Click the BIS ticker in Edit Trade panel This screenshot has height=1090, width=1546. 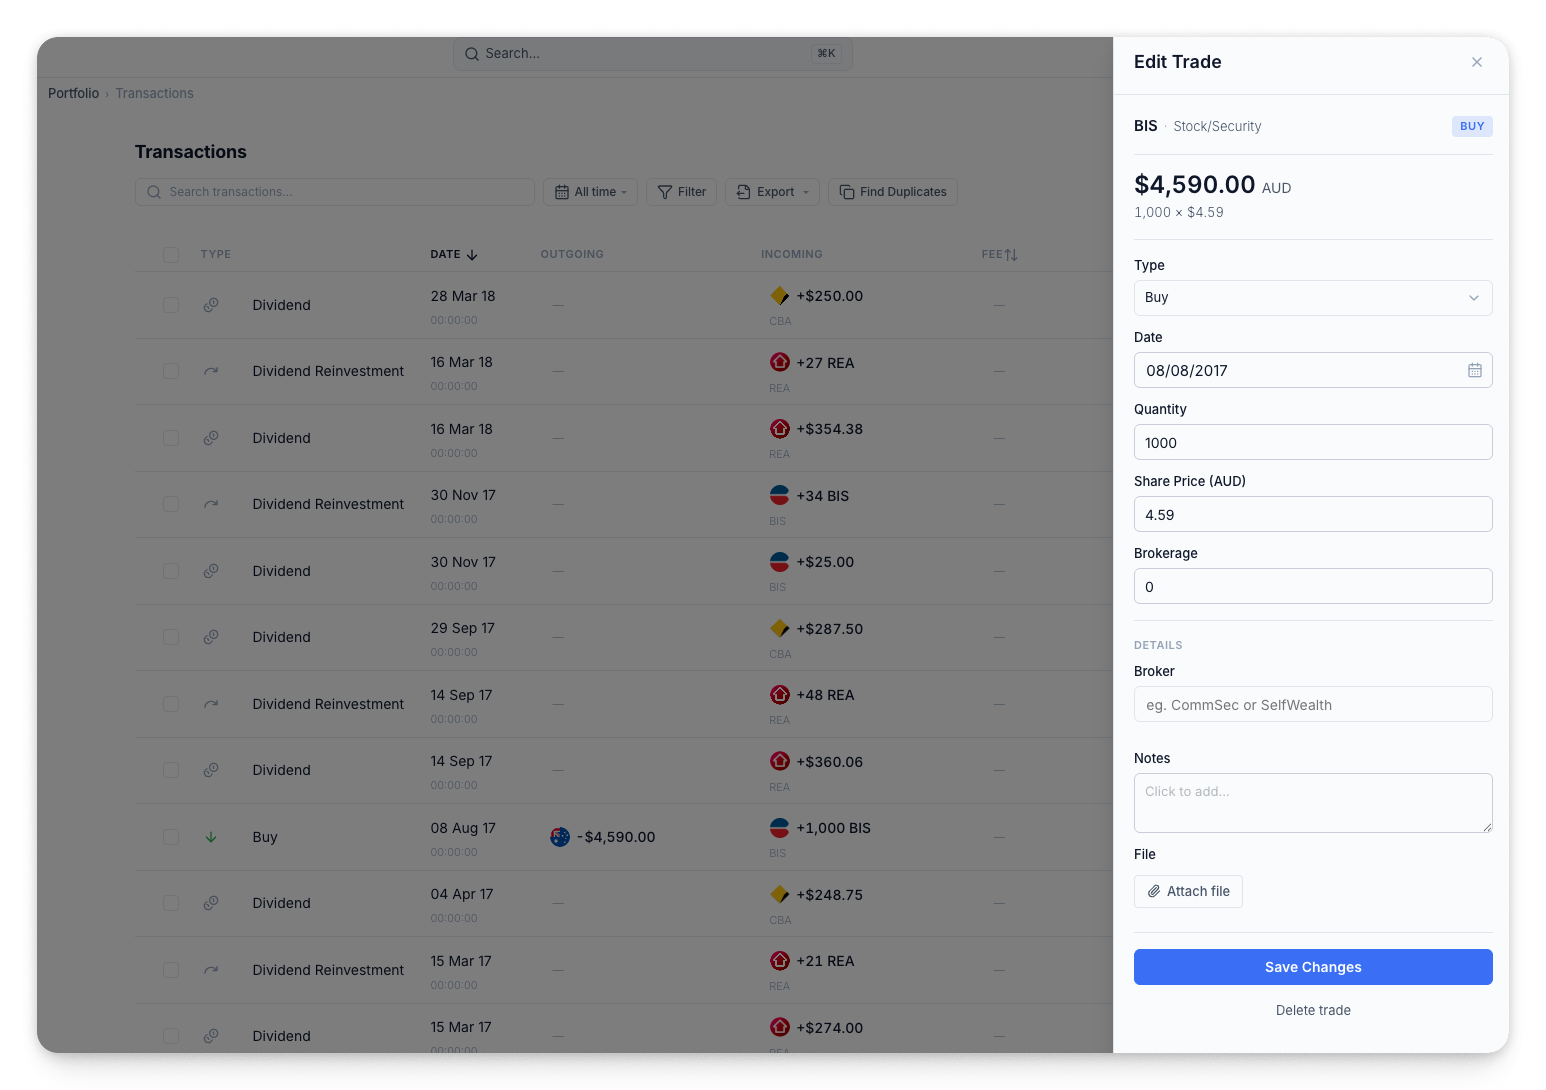pyautogui.click(x=1146, y=126)
